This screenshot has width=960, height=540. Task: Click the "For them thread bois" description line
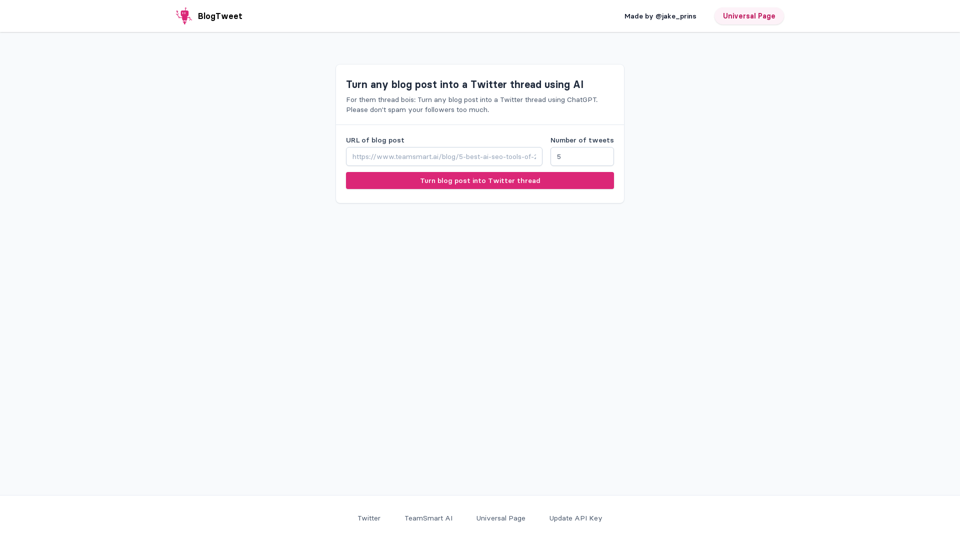pyautogui.click(x=472, y=100)
